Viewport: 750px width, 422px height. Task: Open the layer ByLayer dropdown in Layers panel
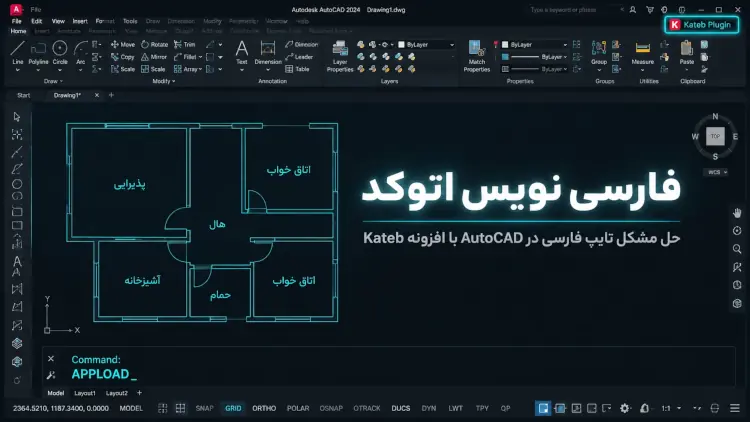[x=426, y=44]
